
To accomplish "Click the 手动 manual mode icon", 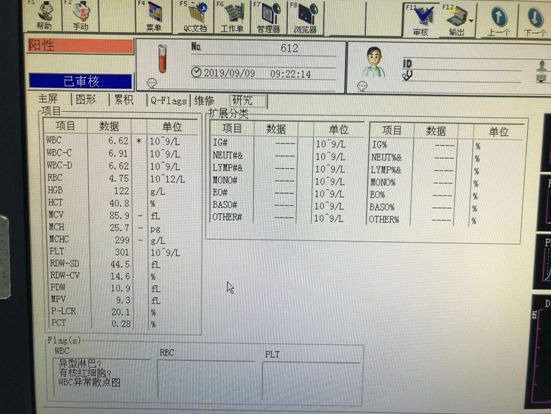I will 81,16.
